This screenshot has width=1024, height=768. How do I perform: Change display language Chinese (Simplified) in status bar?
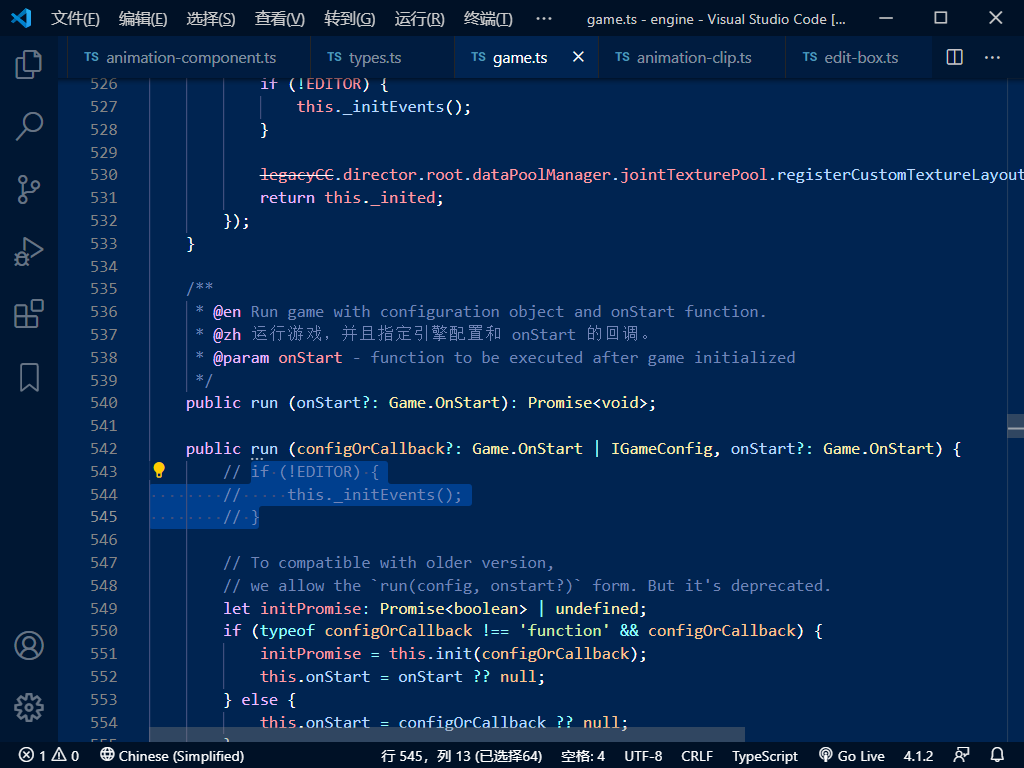(172, 756)
